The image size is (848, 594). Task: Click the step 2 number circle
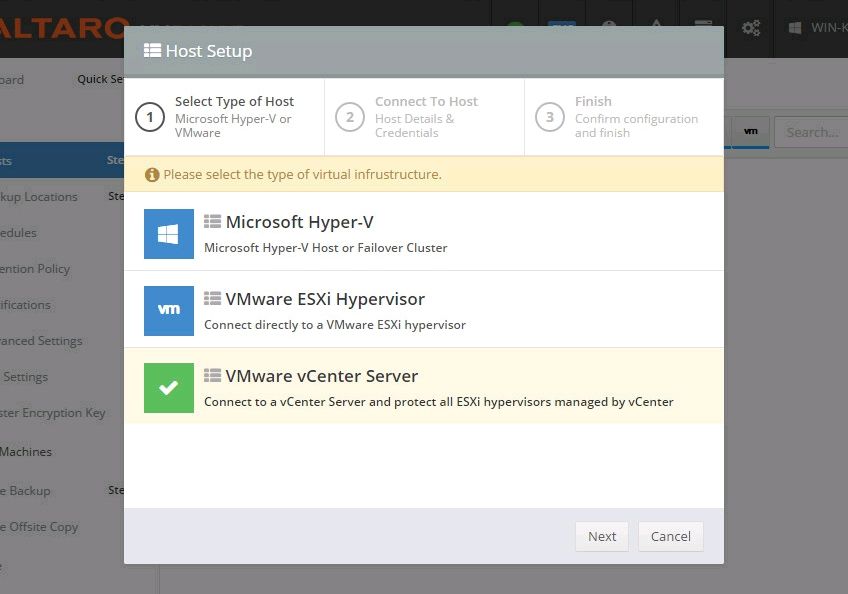pyautogui.click(x=350, y=117)
